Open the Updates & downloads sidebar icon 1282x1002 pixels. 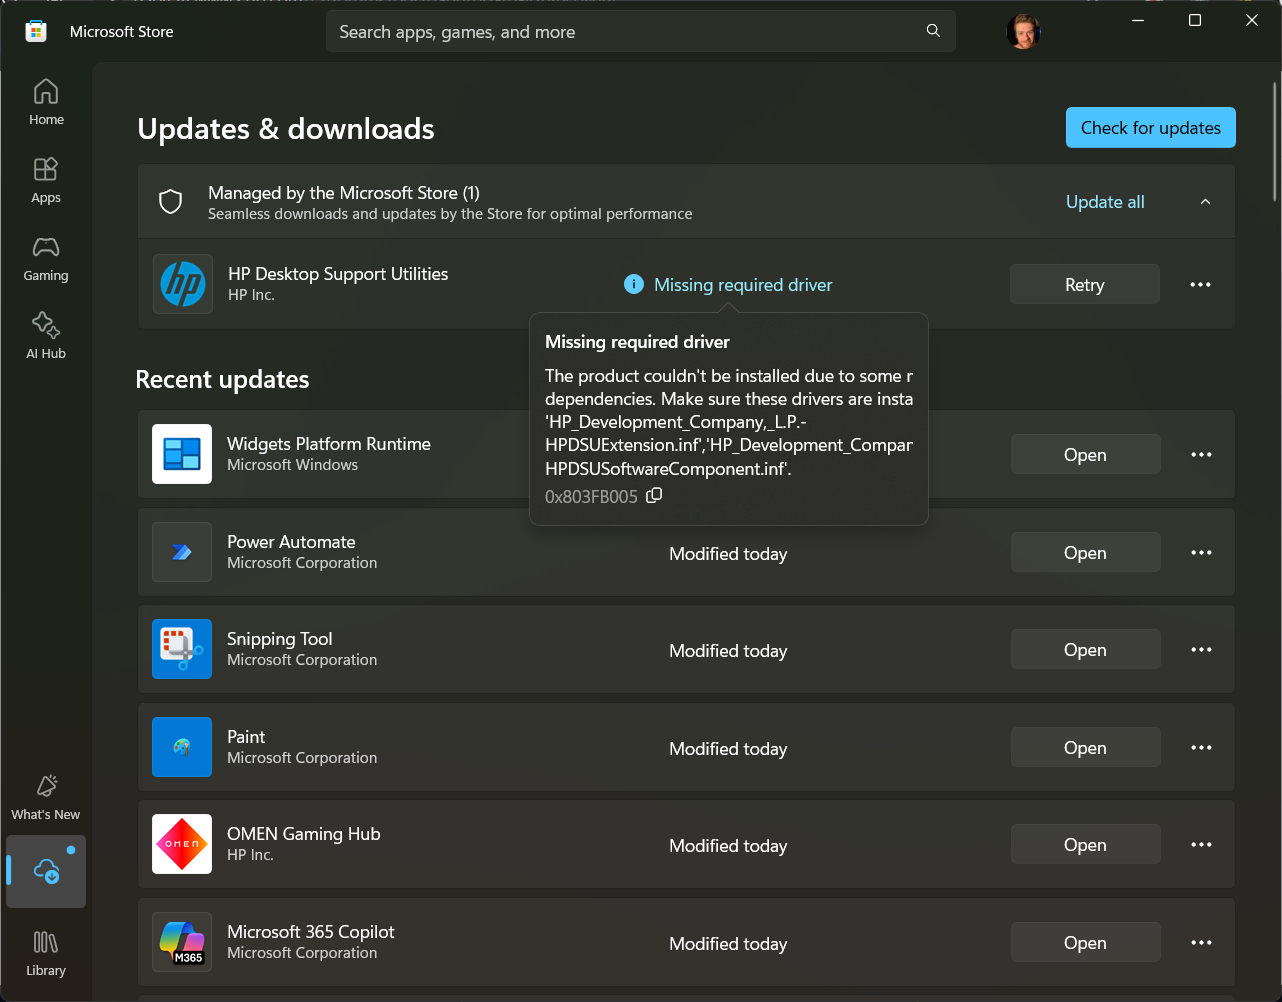(x=45, y=870)
